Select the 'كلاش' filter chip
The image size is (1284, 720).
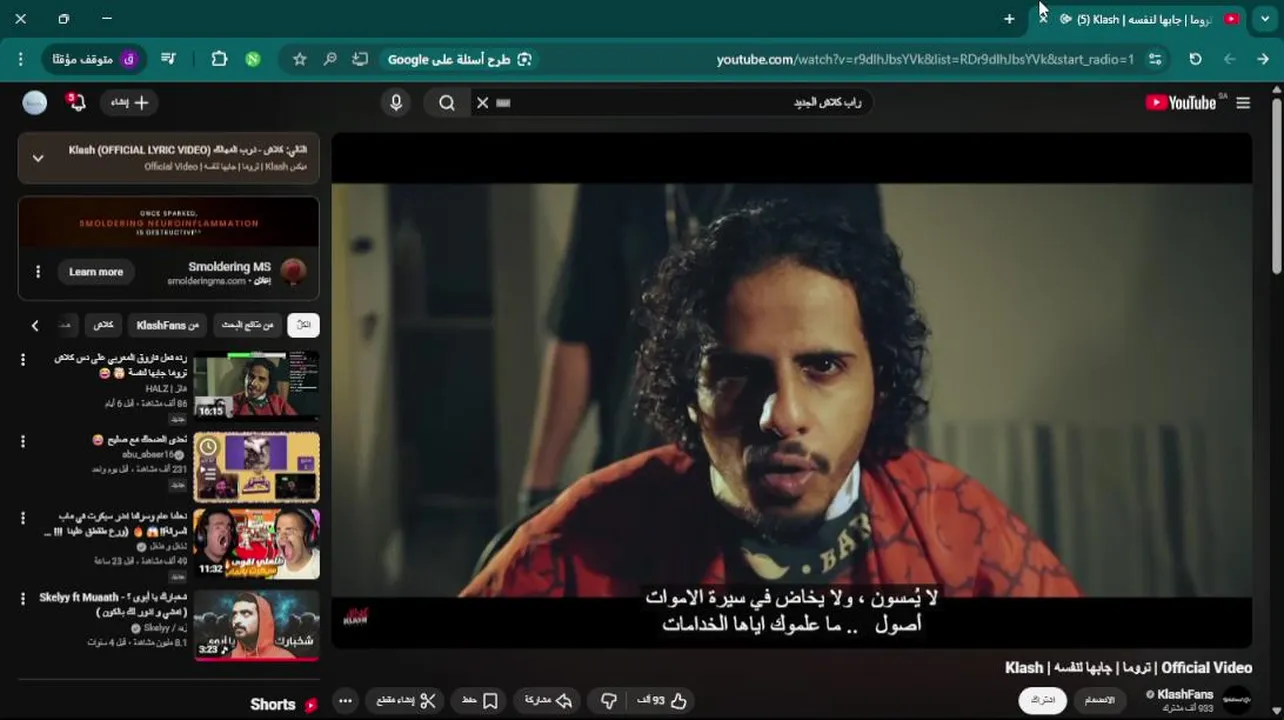[x=104, y=325]
